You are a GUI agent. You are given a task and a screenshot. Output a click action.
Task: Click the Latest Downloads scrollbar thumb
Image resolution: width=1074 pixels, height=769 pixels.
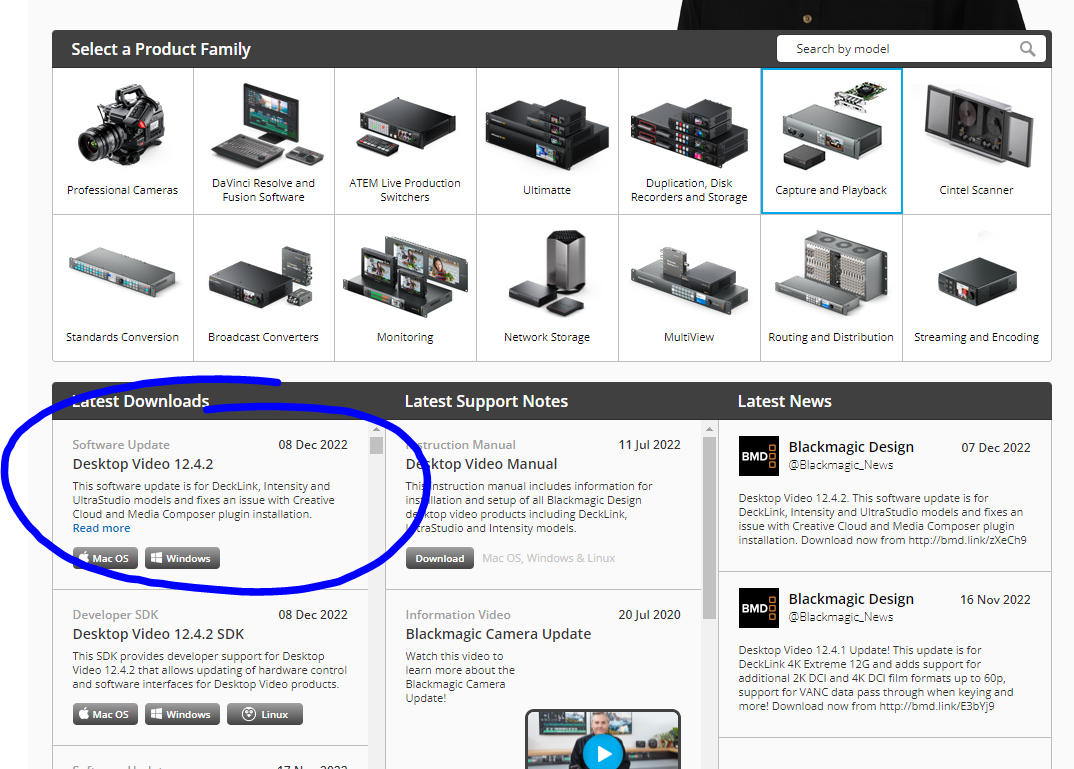point(376,446)
